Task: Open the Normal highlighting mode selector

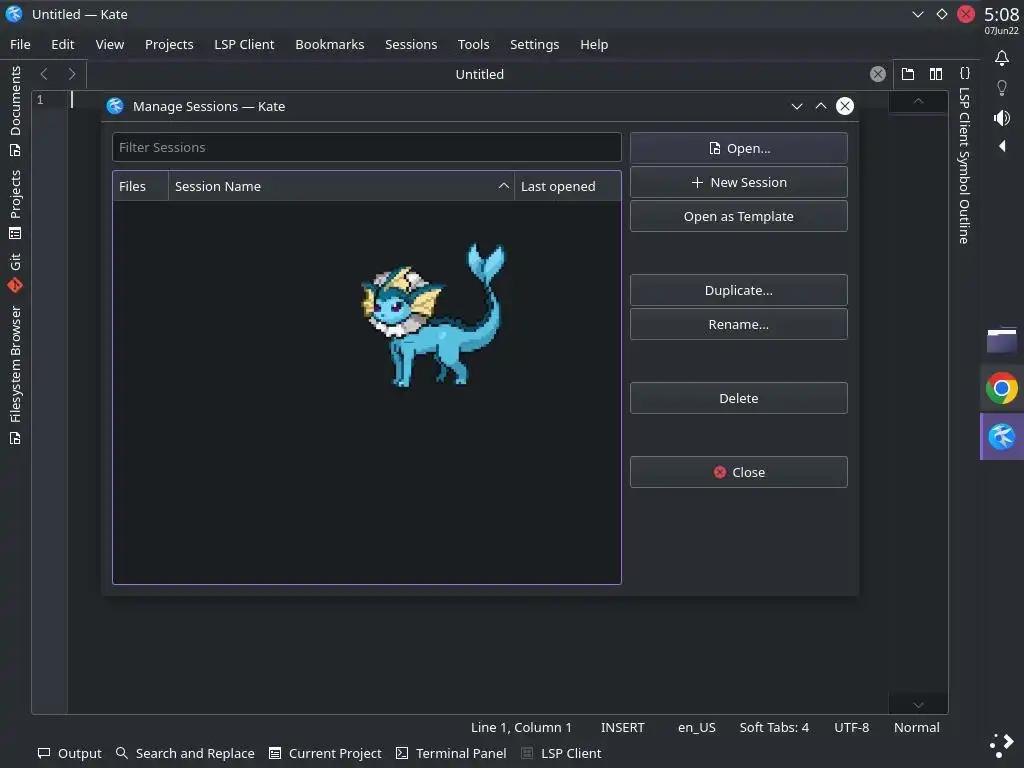Action: tap(917, 728)
